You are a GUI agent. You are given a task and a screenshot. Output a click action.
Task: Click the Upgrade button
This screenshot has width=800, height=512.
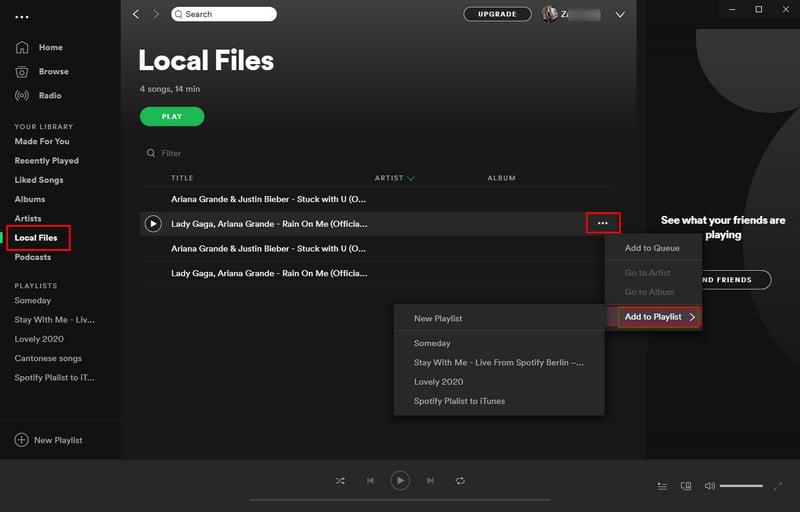[497, 14]
